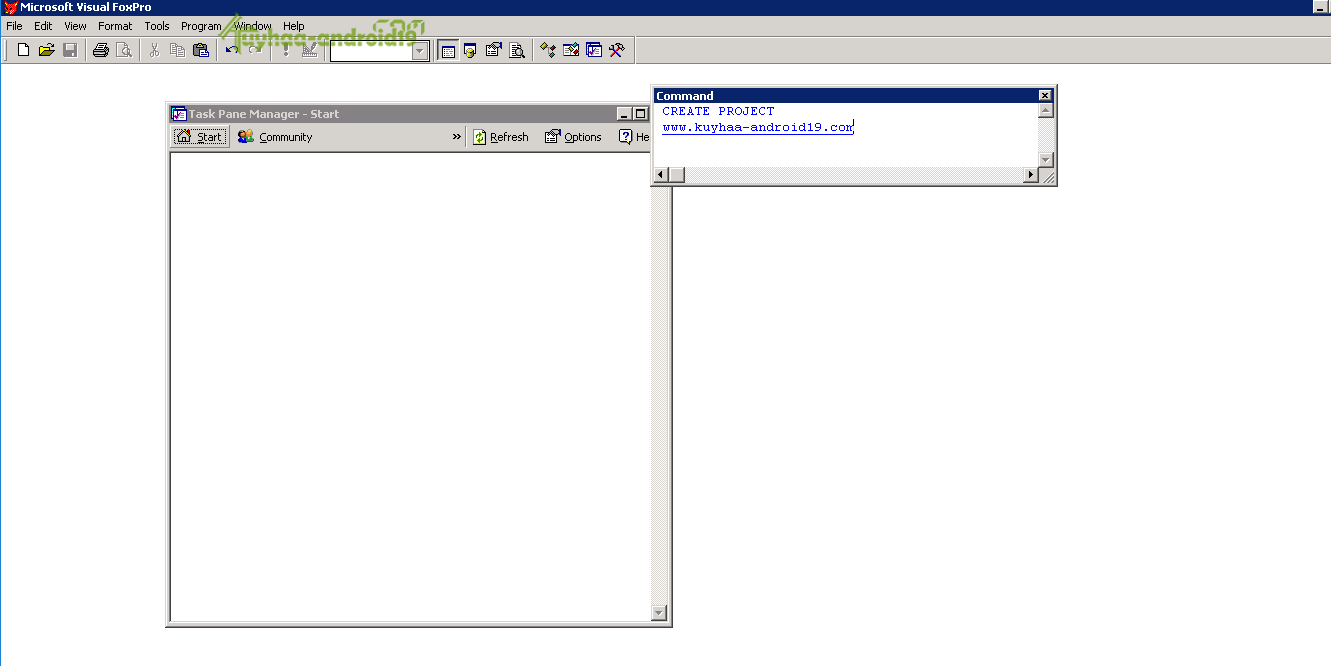Image resolution: width=1331 pixels, height=666 pixels.
Task: Click the www.kuyhaa-android19.com line in Command window
Action: [758, 127]
